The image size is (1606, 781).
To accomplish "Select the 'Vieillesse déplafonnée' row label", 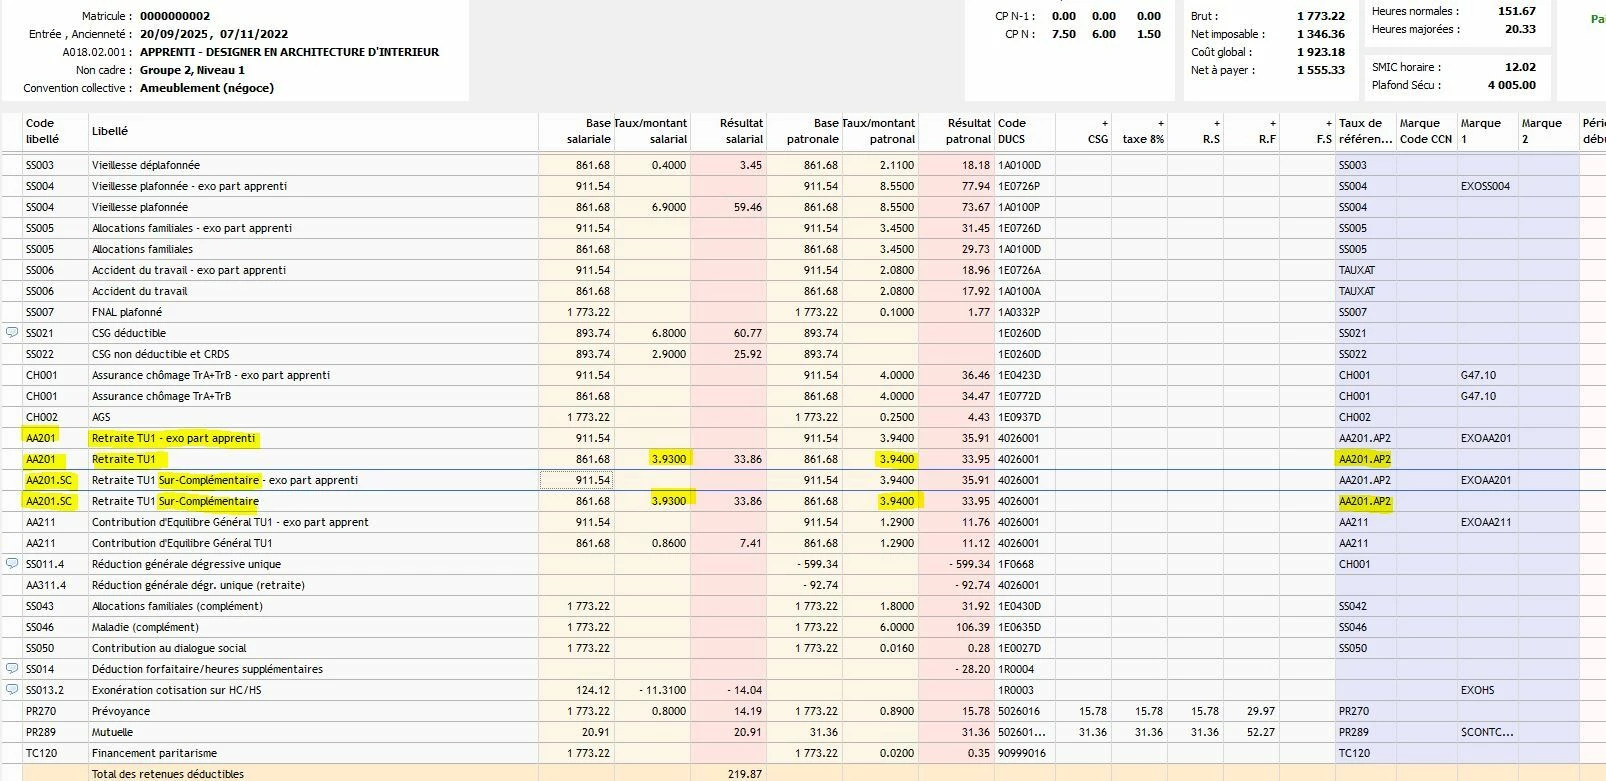I will (146, 165).
